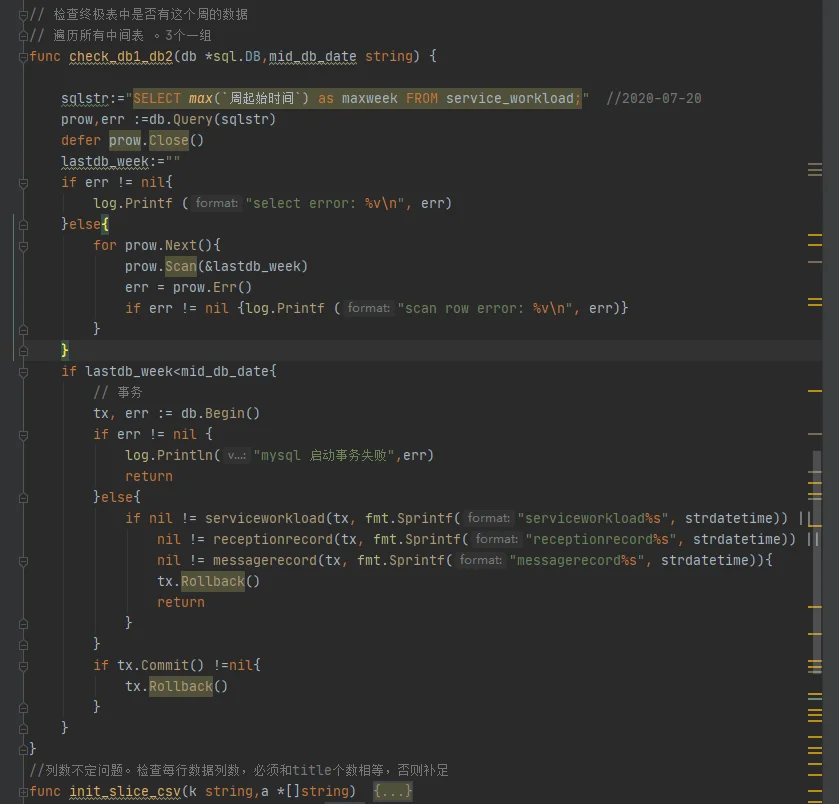Click the check_db1_db2 function name

121,57
